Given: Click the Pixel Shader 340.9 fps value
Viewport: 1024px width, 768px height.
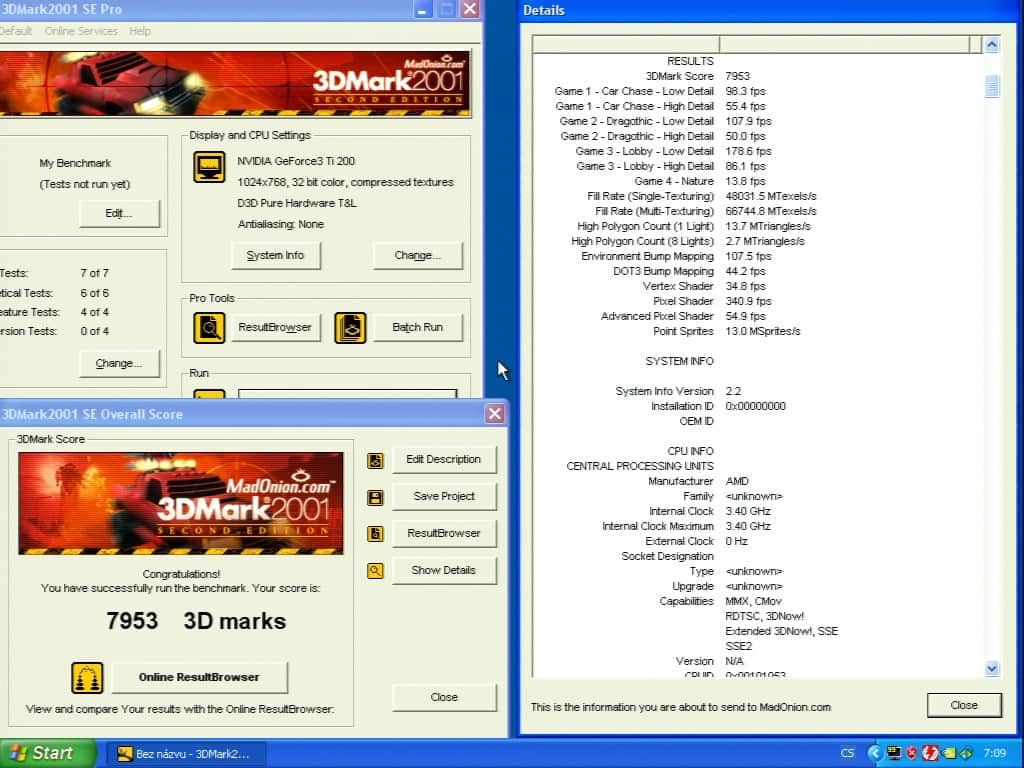Looking at the screenshot, I should [748, 302].
